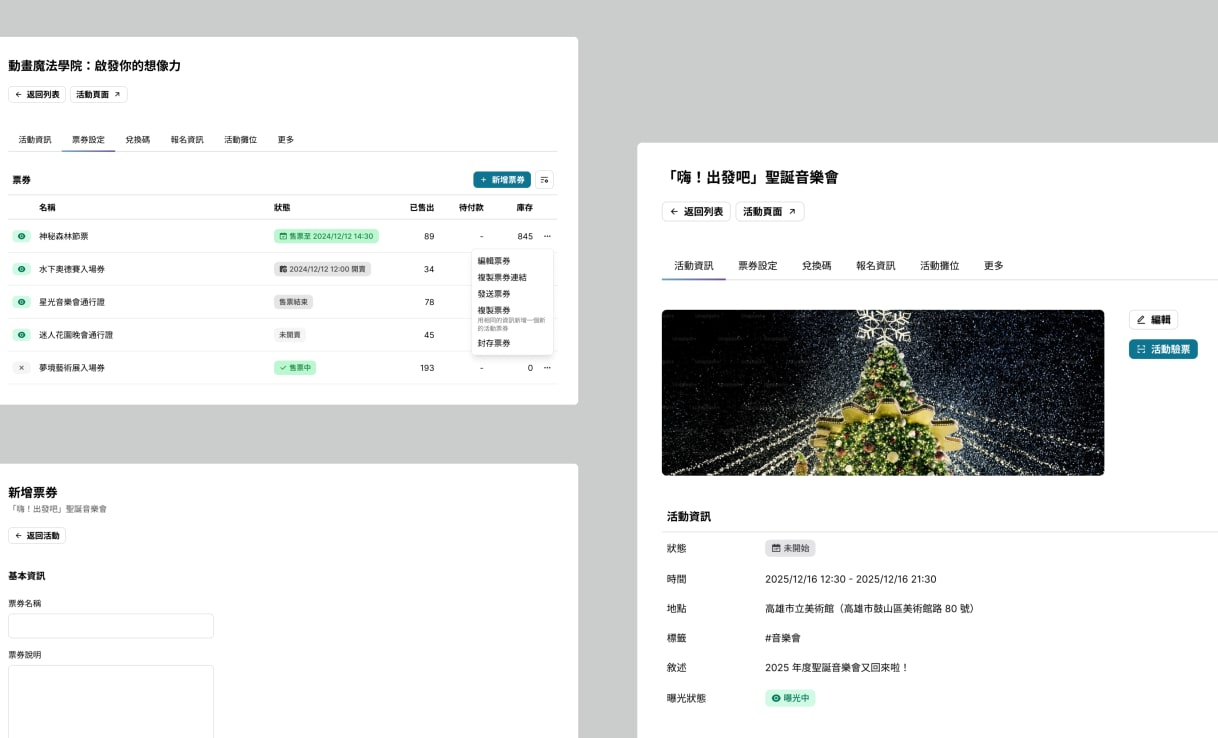Toggle the eye icon for 迷人花園晚會通行證

coord(21,335)
